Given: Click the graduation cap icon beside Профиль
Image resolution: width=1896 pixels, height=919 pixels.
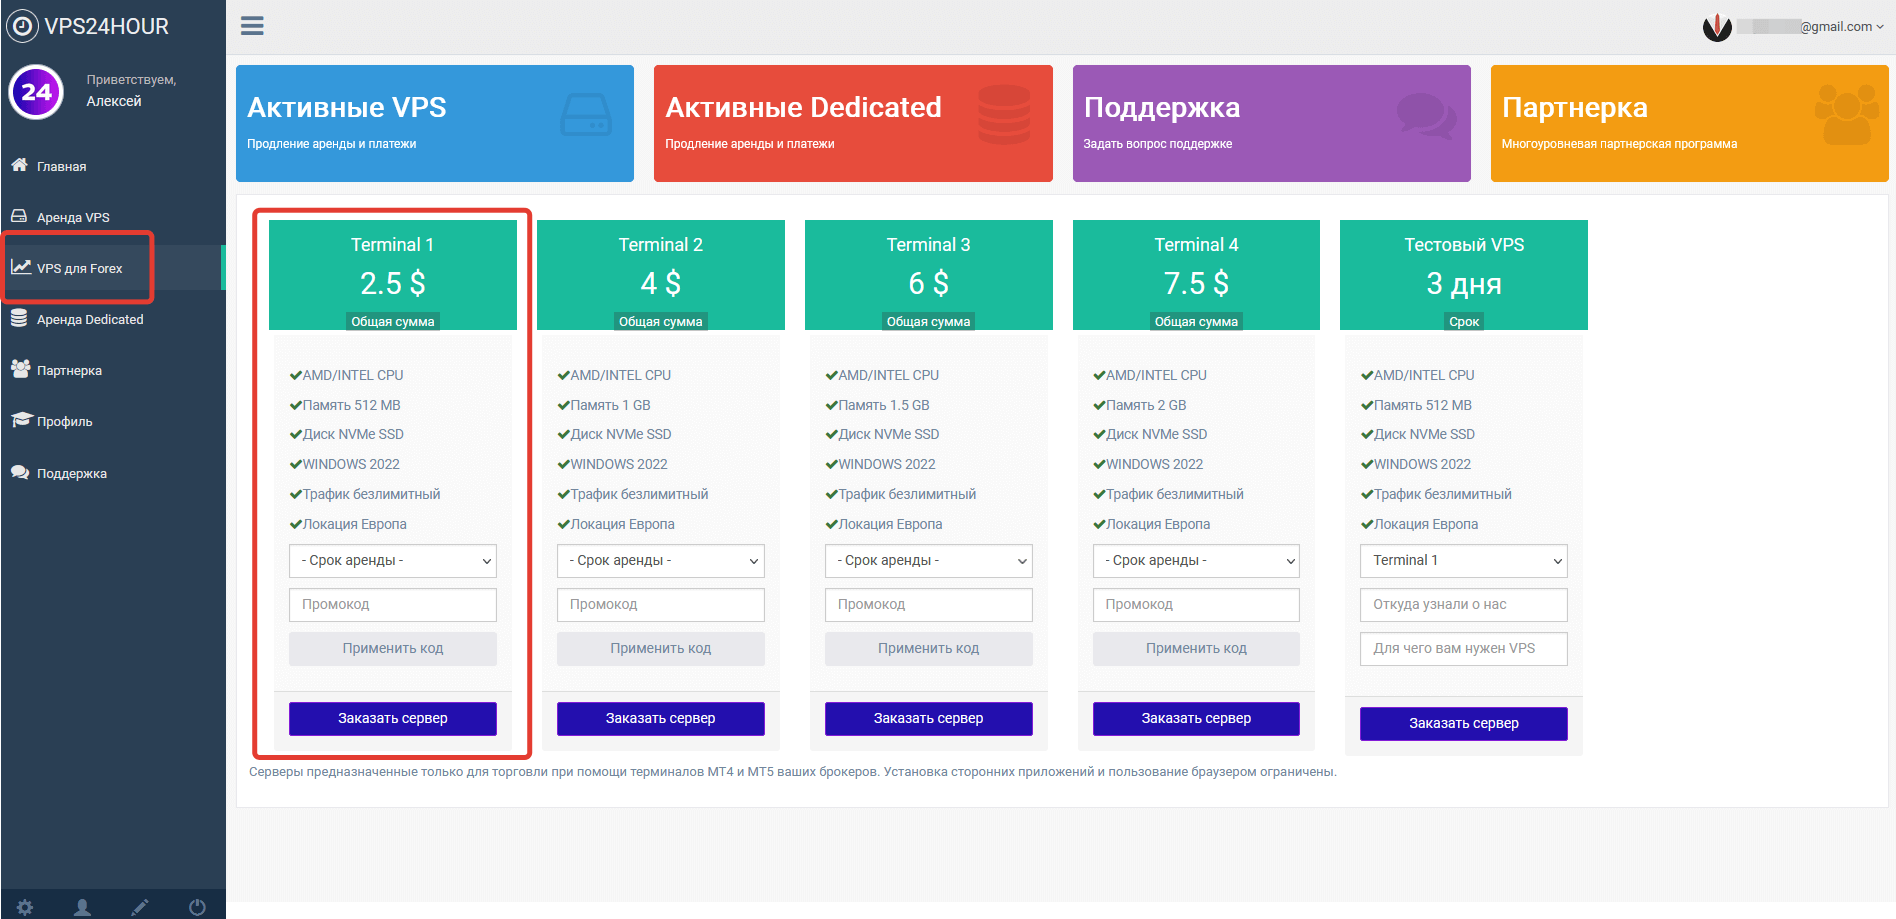Looking at the screenshot, I should 21,420.
